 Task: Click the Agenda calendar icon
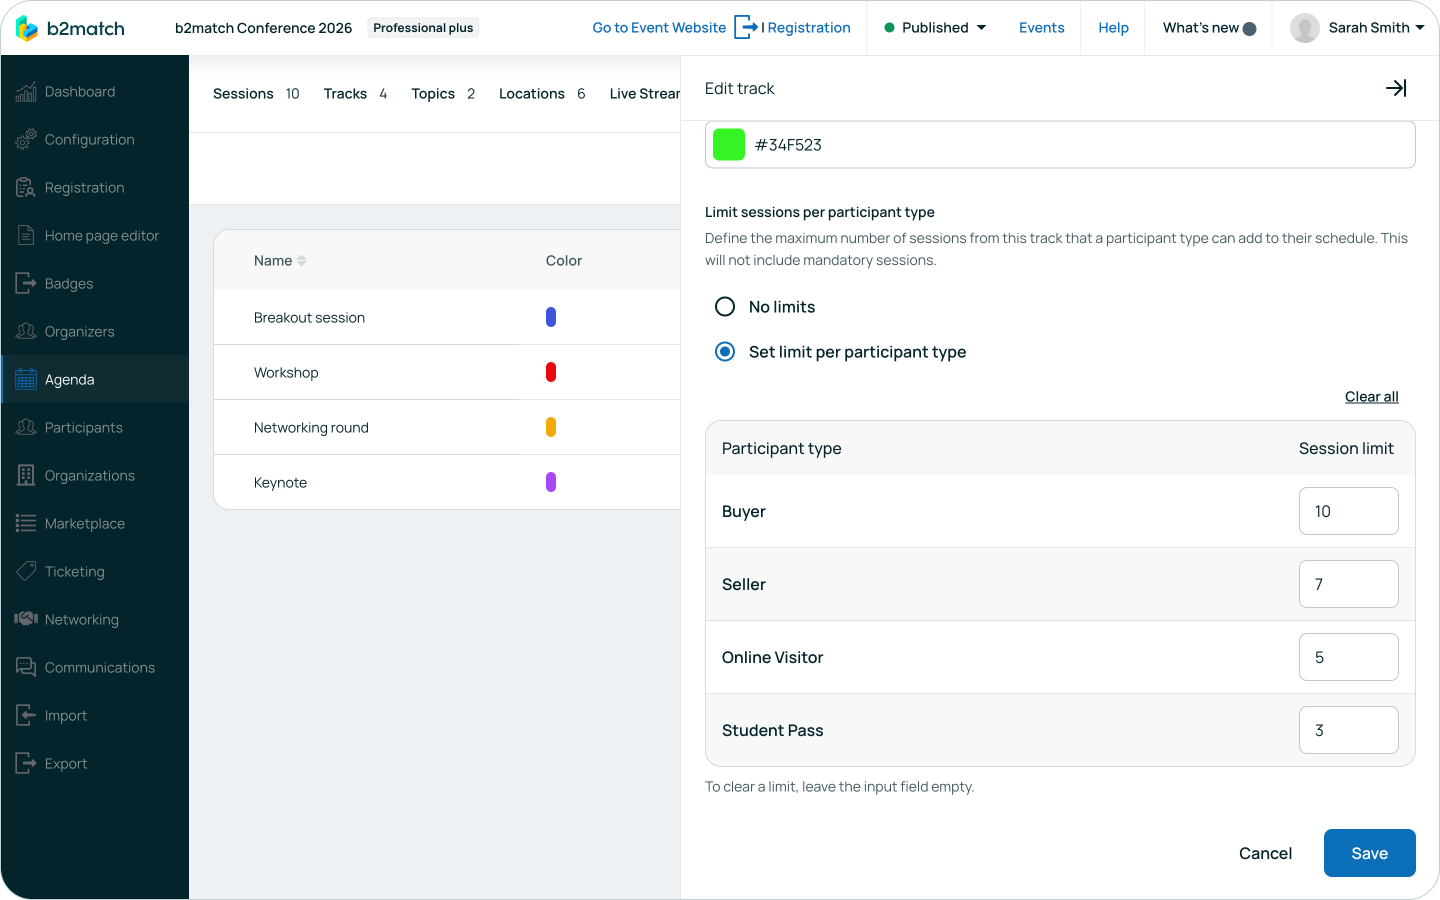point(26,380)
